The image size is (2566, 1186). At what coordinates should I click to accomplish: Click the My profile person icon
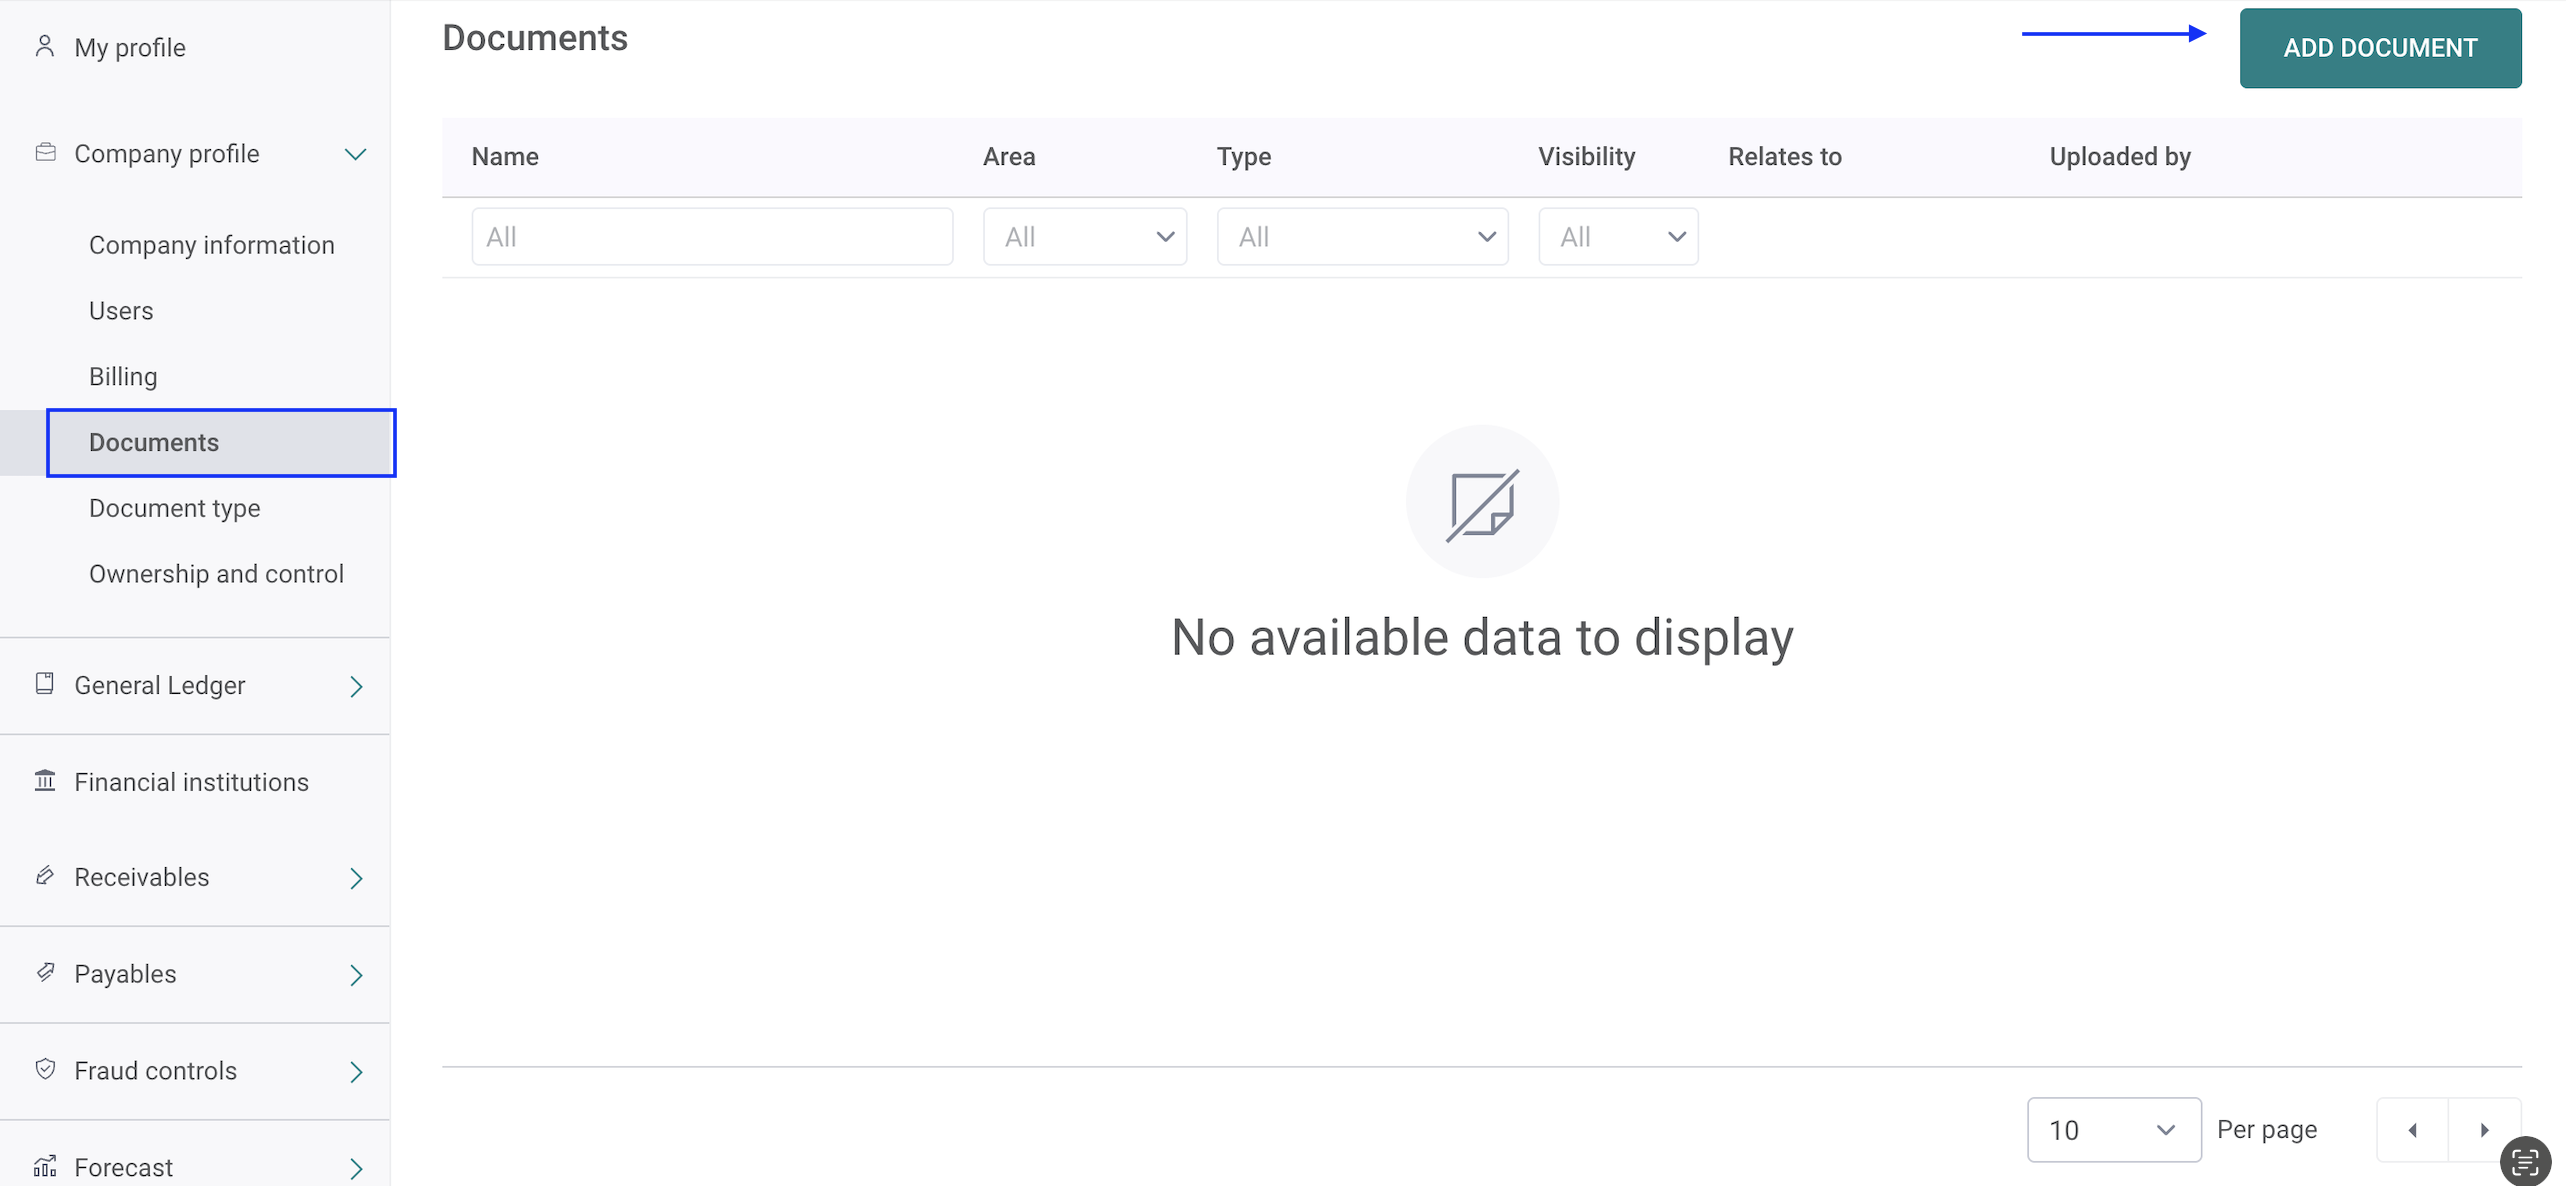44,46
